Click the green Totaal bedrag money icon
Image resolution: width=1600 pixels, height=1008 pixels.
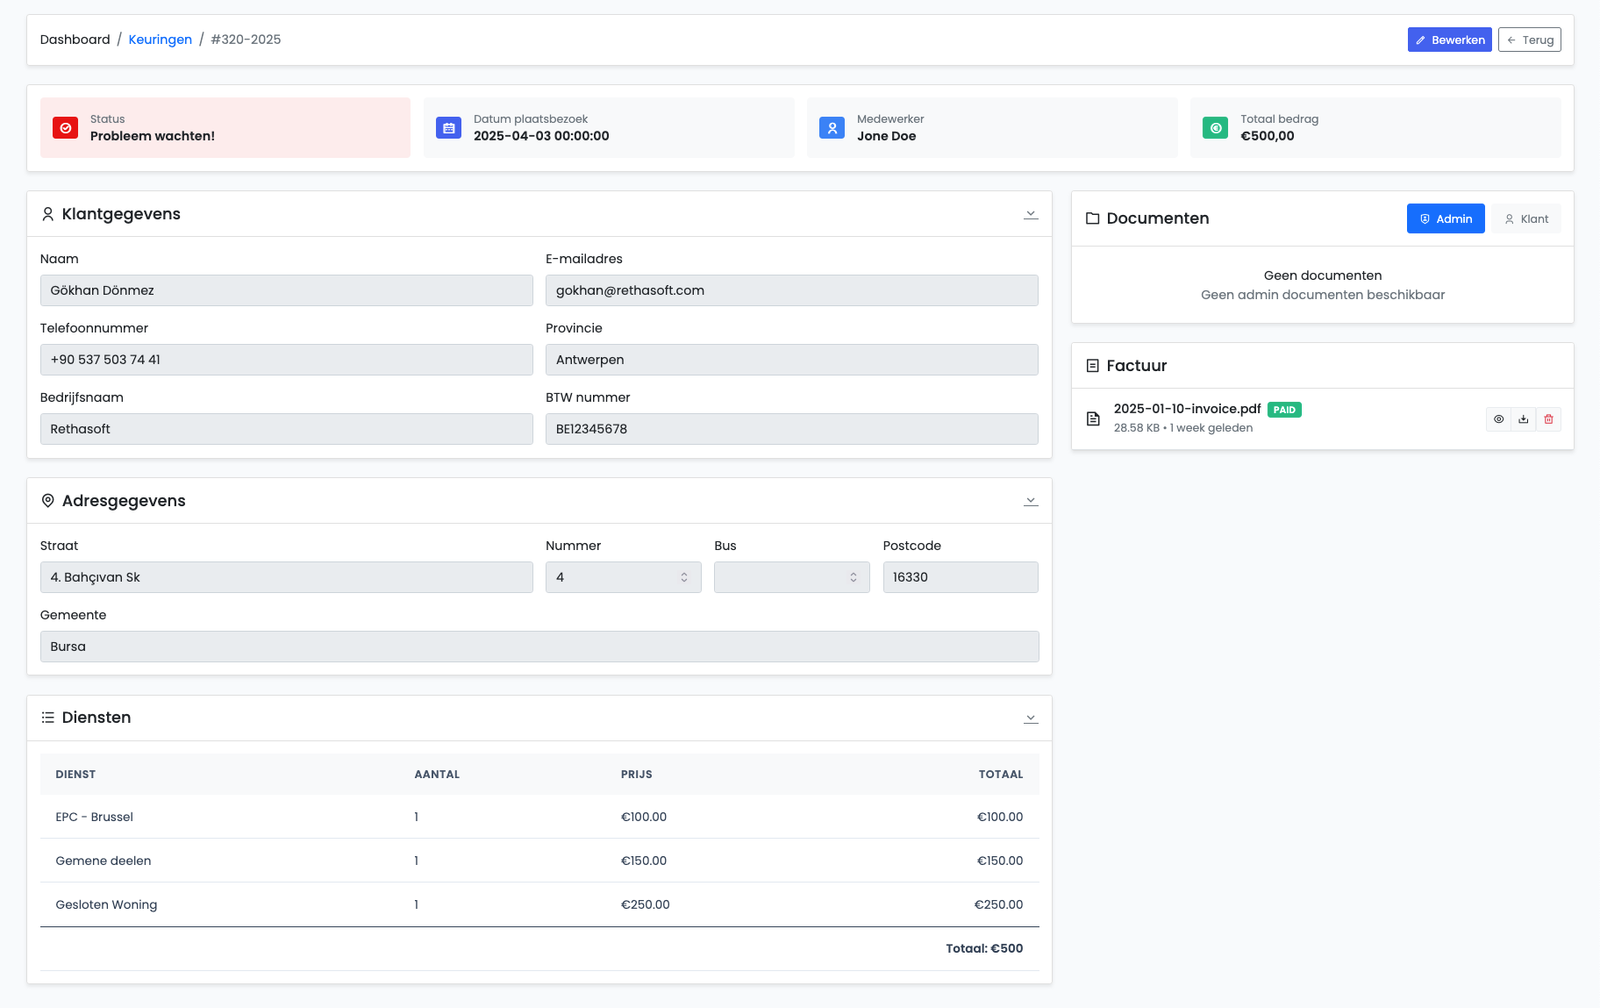click(x=1215, y=128)
